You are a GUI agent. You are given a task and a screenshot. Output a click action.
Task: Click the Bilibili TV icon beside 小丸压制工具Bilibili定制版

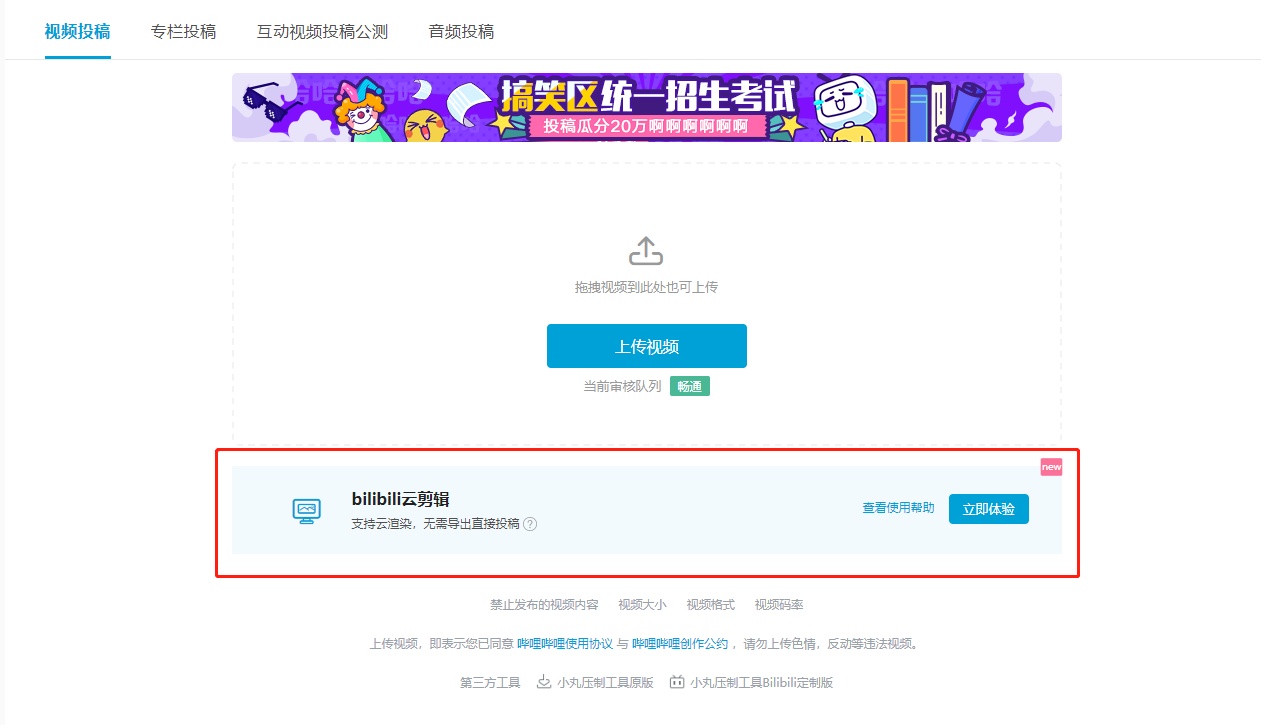[677, 682]
